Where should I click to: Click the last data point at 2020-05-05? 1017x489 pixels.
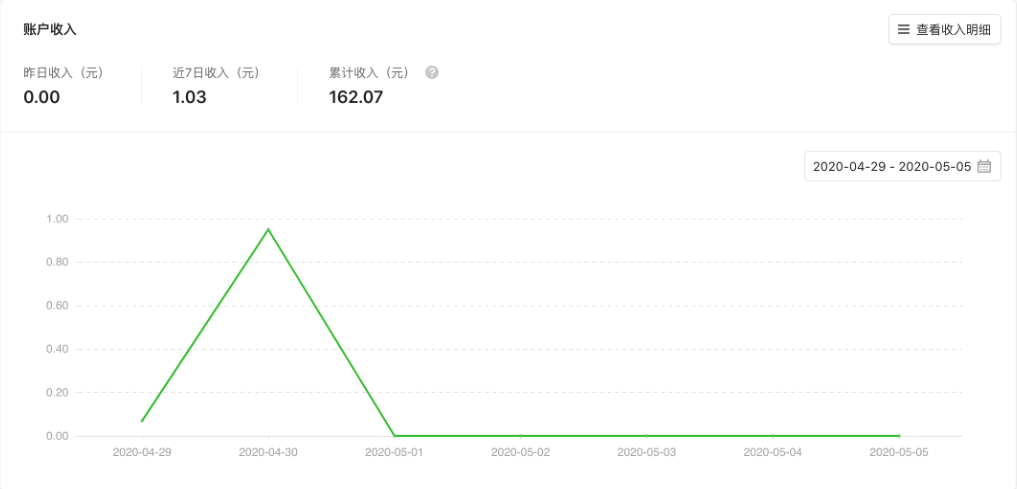tap(899, 436)
